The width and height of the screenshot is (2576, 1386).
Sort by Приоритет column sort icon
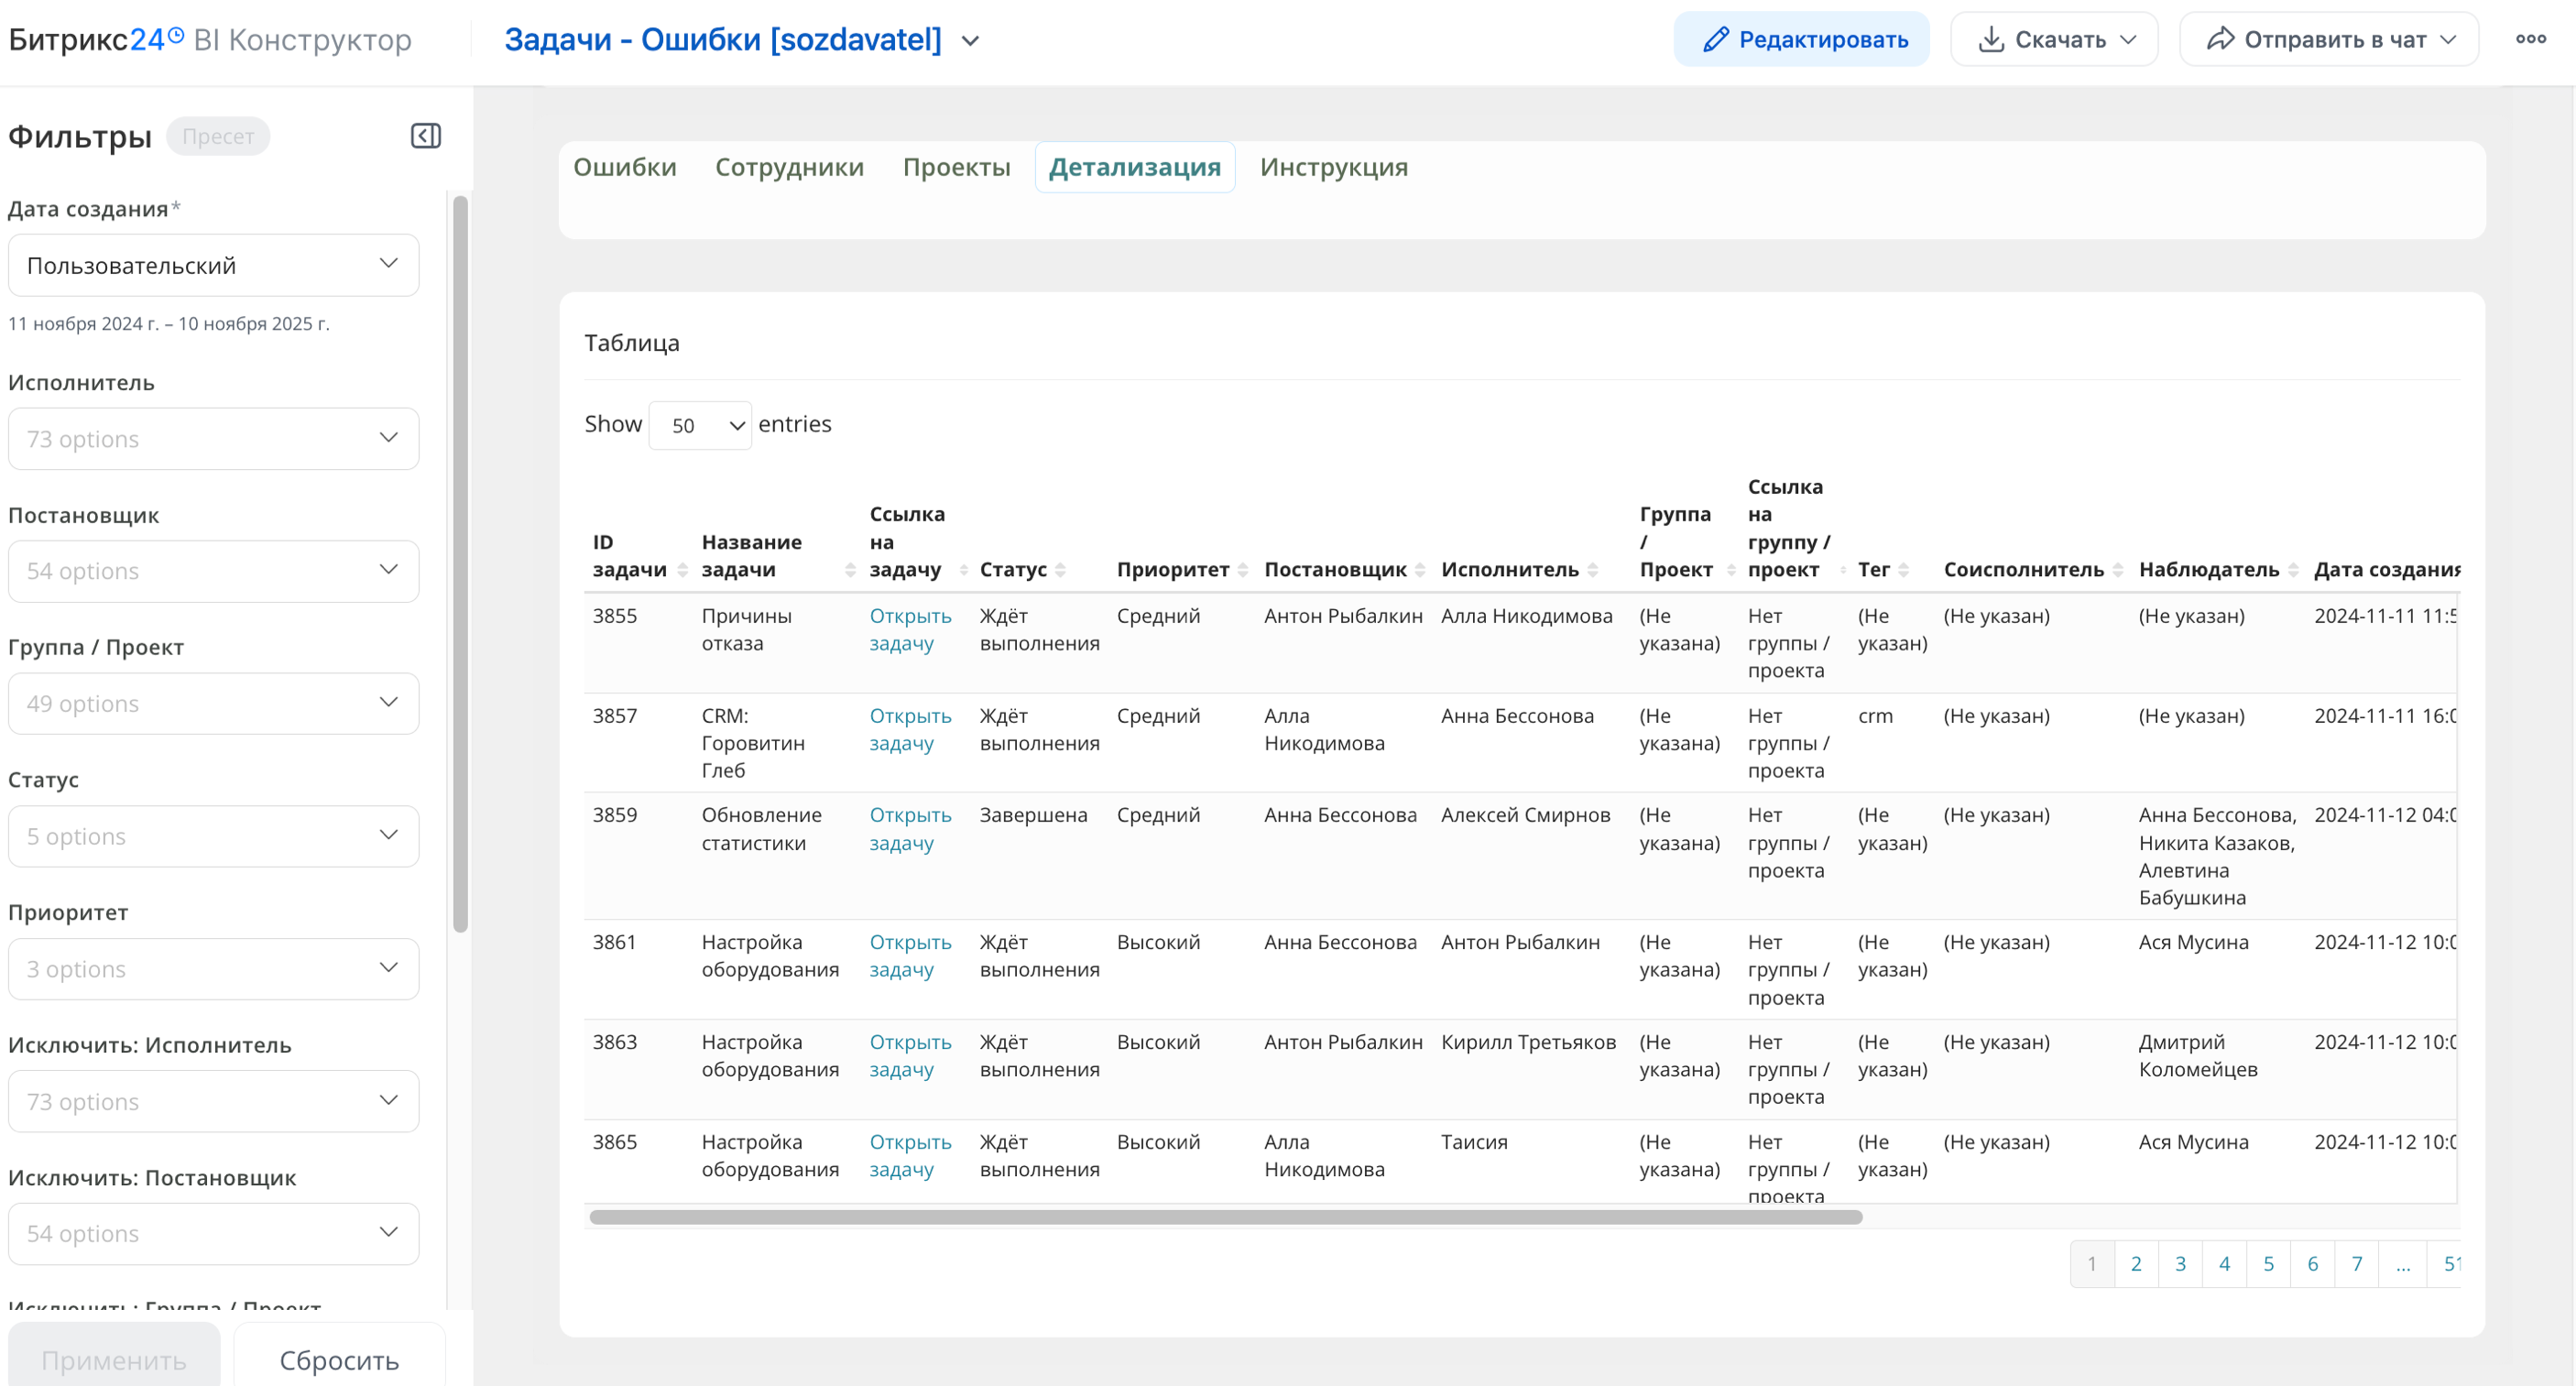1243,570
